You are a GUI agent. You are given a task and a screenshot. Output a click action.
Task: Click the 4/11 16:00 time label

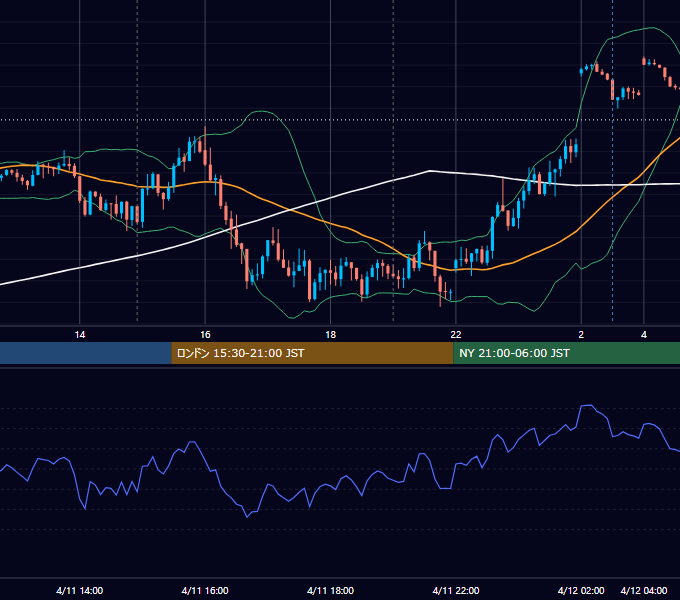click(x=205, y=590)
